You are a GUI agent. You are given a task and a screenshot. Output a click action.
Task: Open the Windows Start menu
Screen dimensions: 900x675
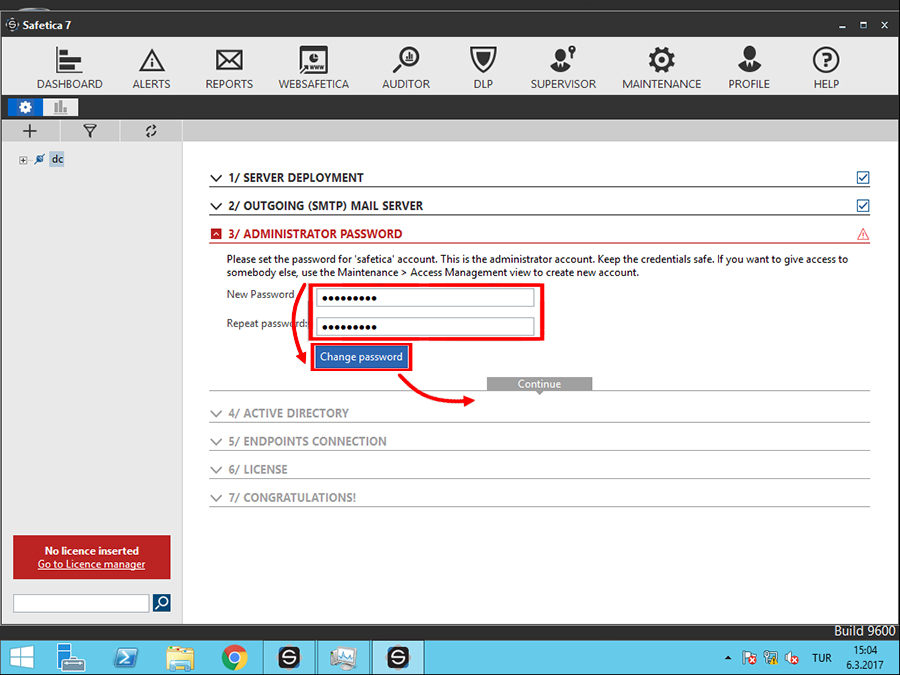(x=22, y=658)
